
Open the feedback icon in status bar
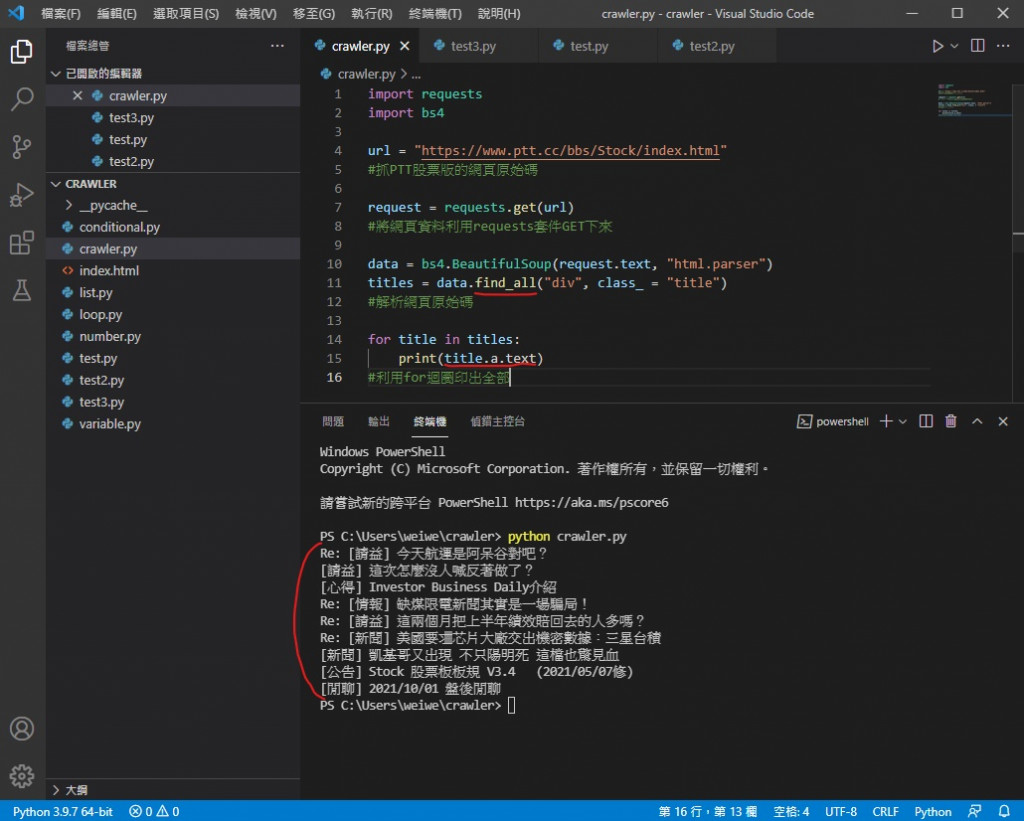(974, 811)
